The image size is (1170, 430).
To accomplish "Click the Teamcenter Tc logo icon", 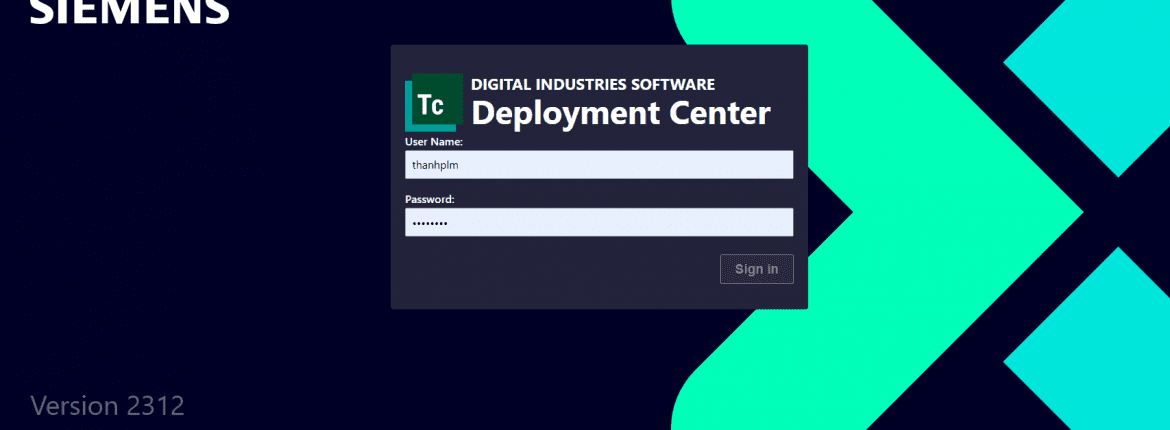I will 434,103.
